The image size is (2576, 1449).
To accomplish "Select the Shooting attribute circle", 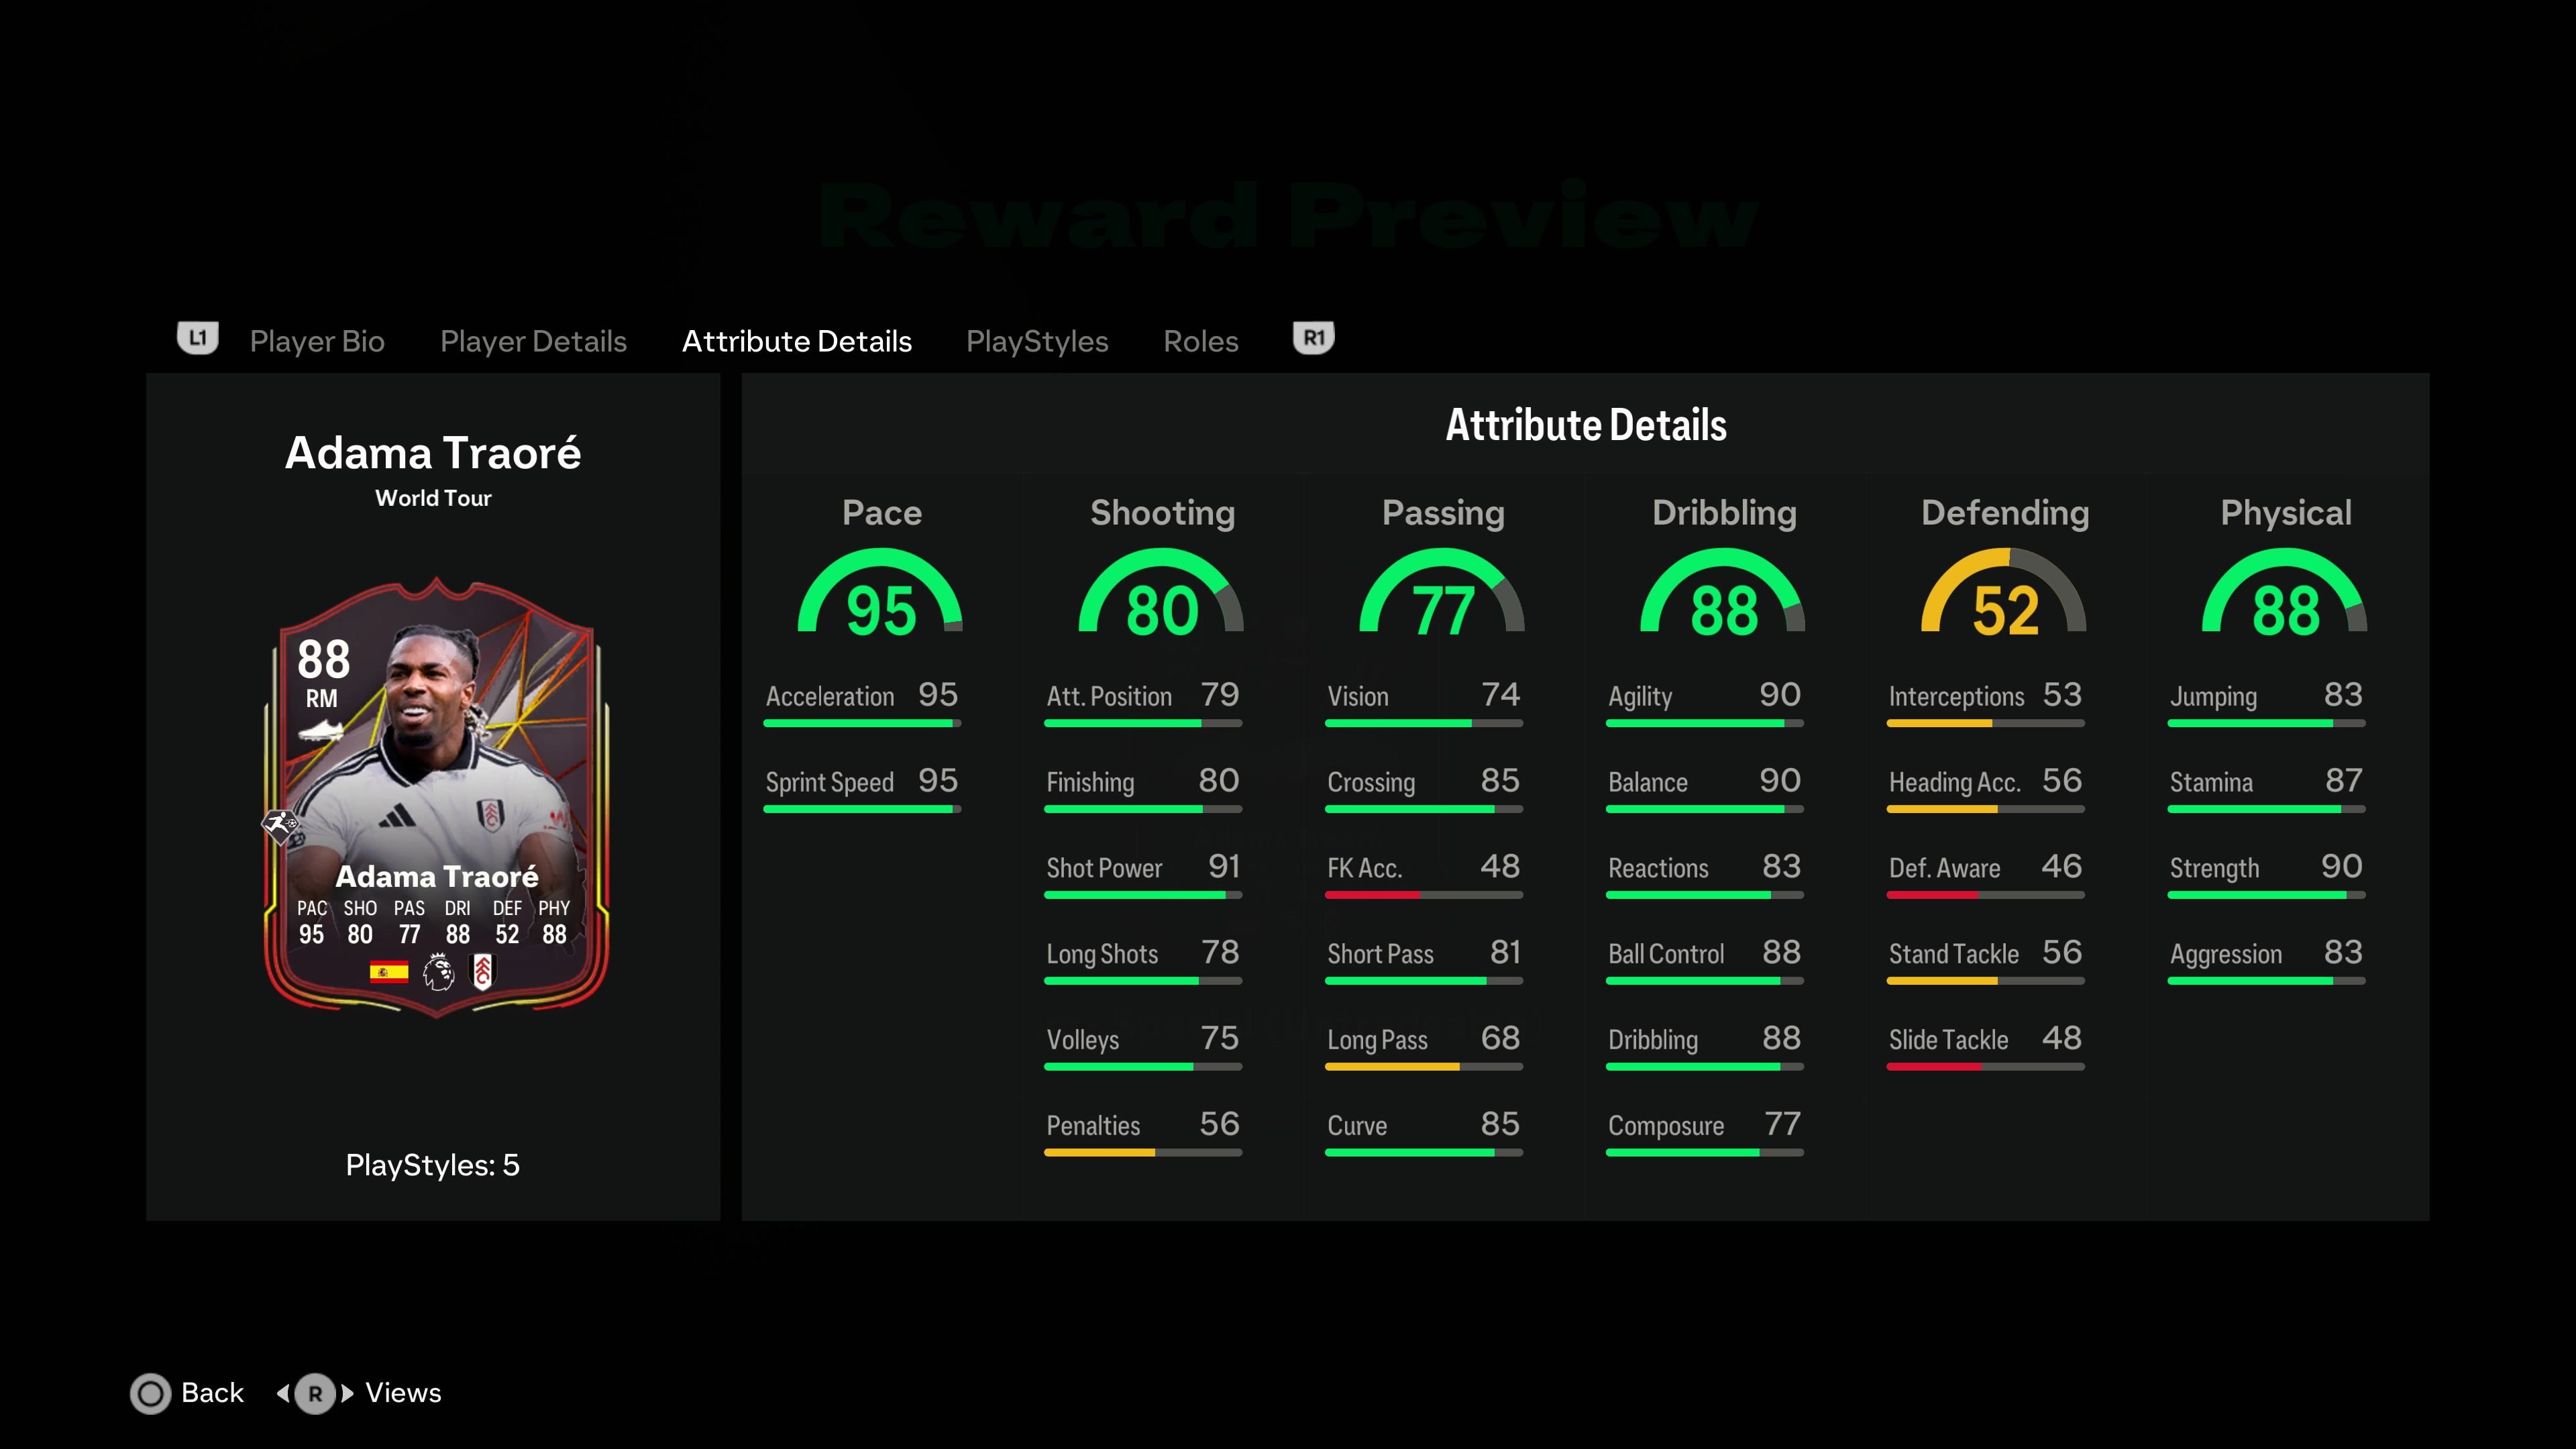I will pos(1163,602).
